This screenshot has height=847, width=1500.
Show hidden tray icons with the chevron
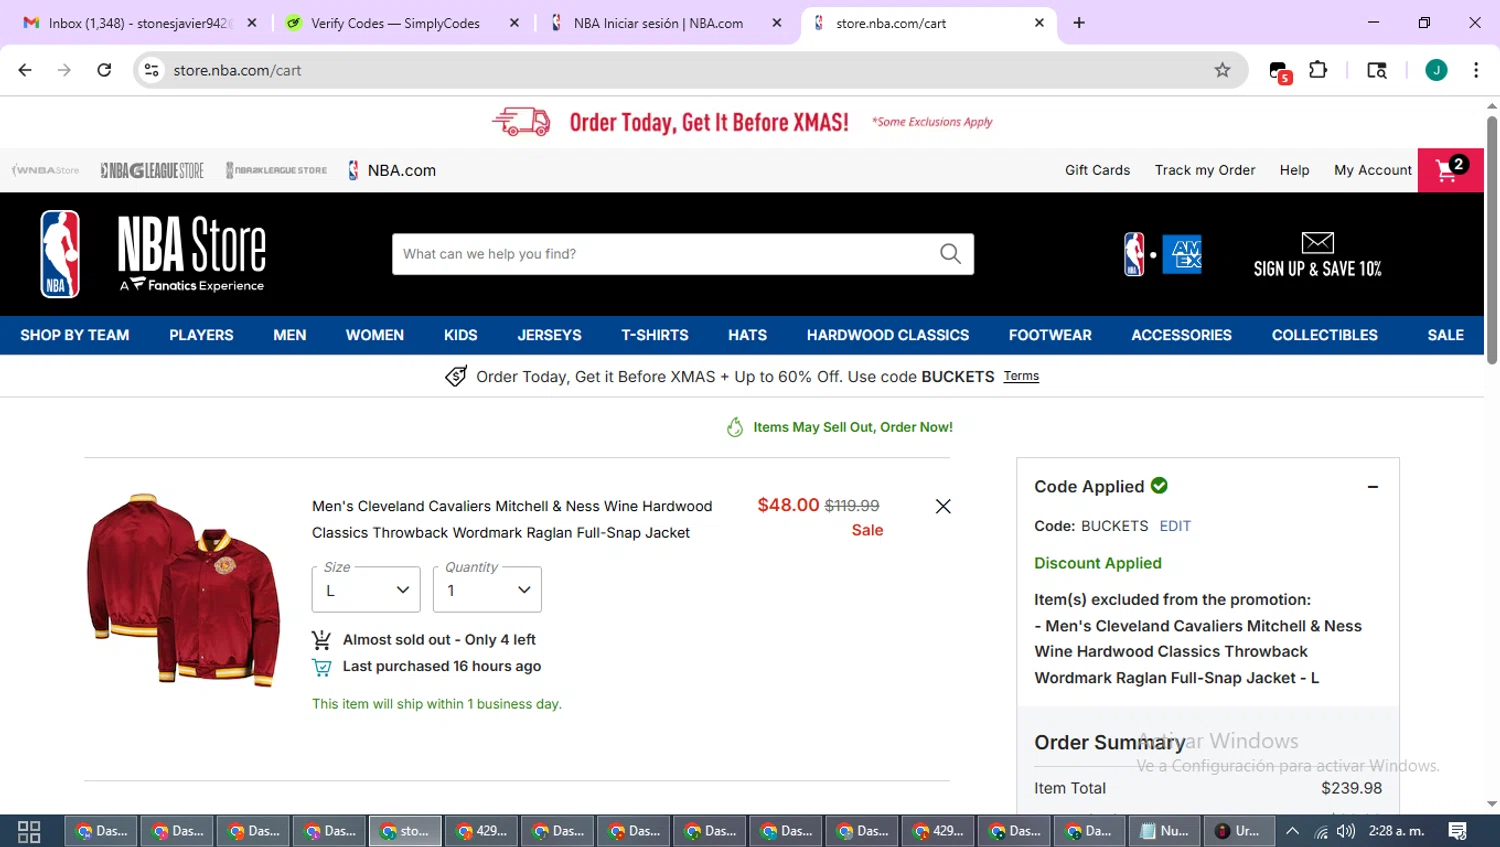click(1292, 831)
